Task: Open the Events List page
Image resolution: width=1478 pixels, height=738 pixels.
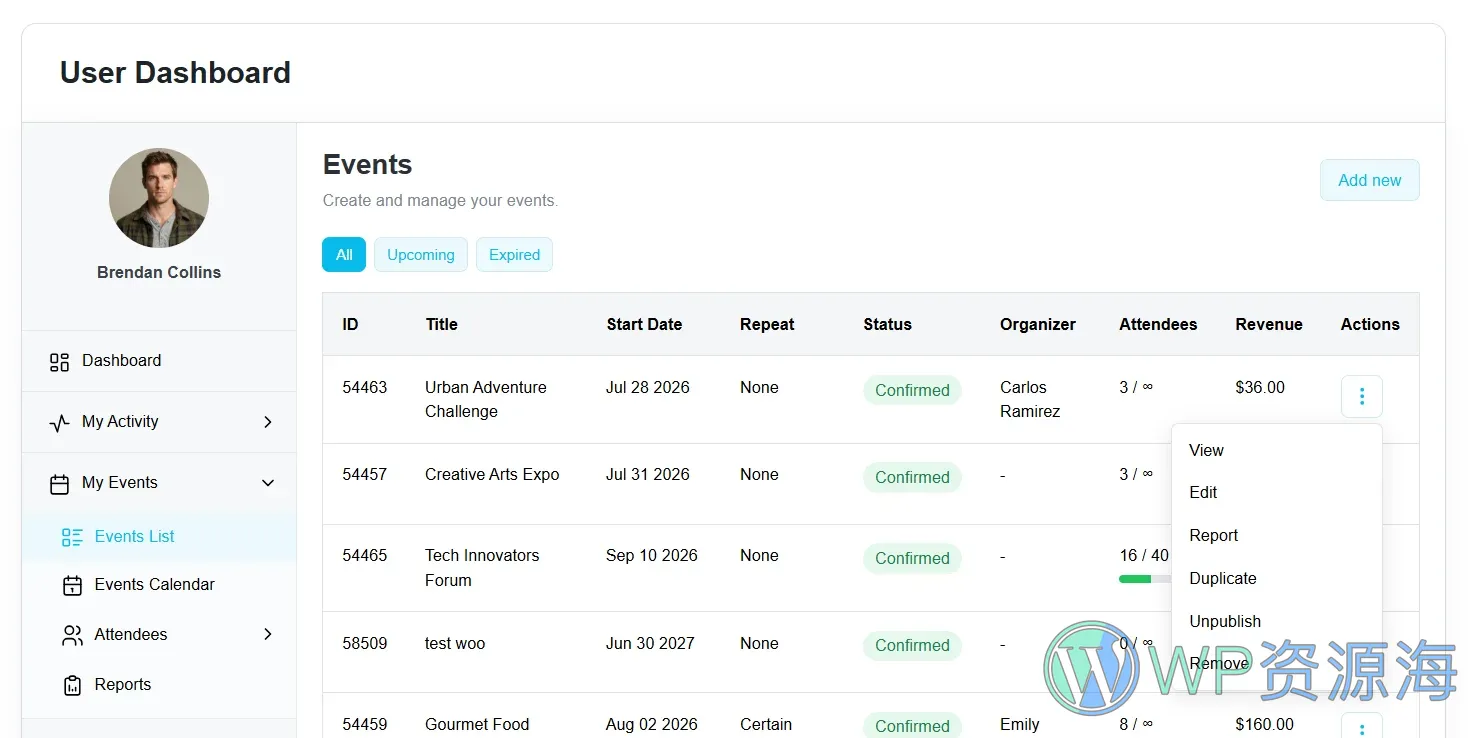Action: coord(159,537)
